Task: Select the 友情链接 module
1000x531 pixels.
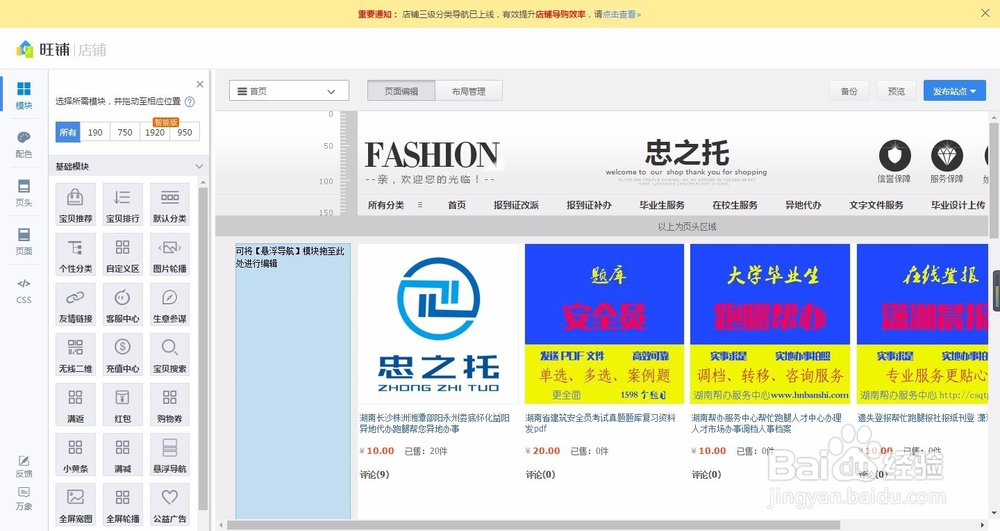Action: (75, 304)
